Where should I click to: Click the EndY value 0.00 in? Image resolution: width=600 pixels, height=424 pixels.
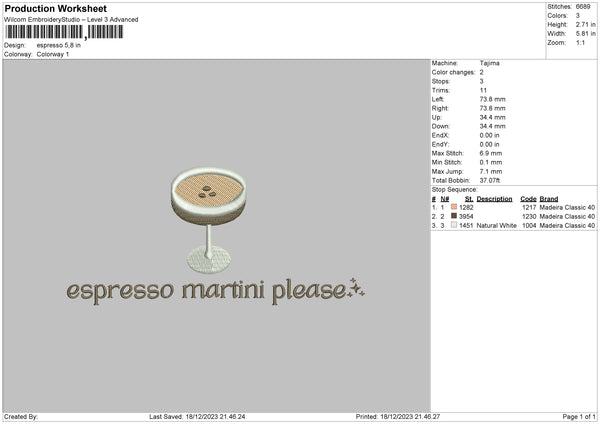click(489, 144)
